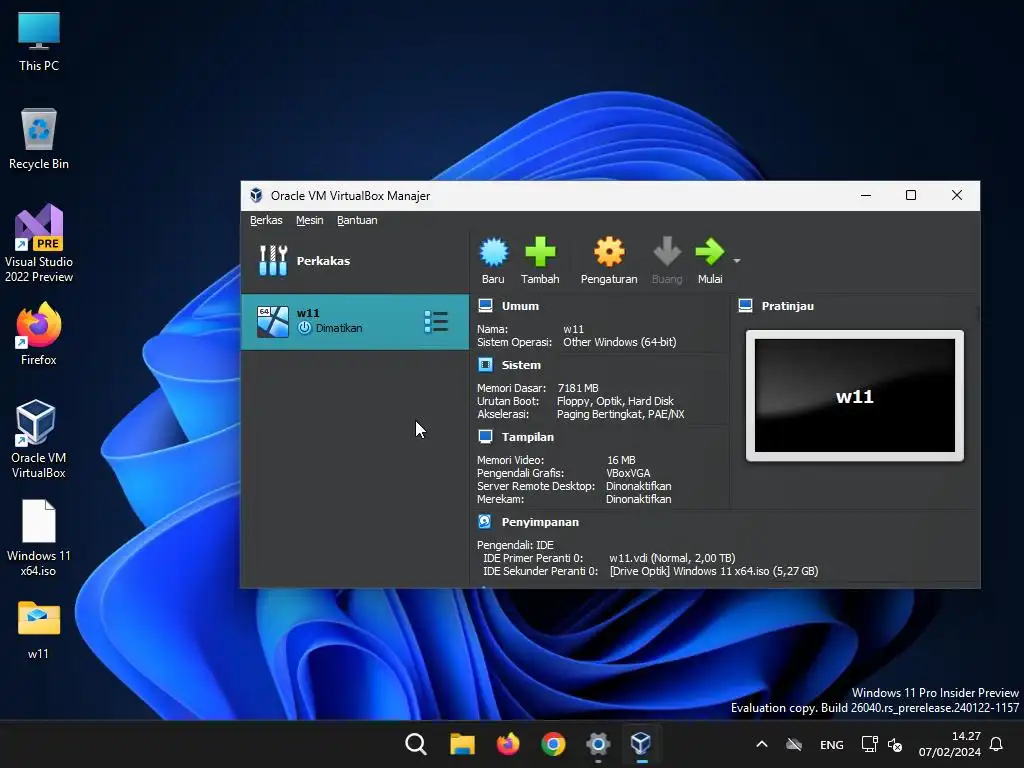Select the Perkakas tools item

click(x=355, y=261)
